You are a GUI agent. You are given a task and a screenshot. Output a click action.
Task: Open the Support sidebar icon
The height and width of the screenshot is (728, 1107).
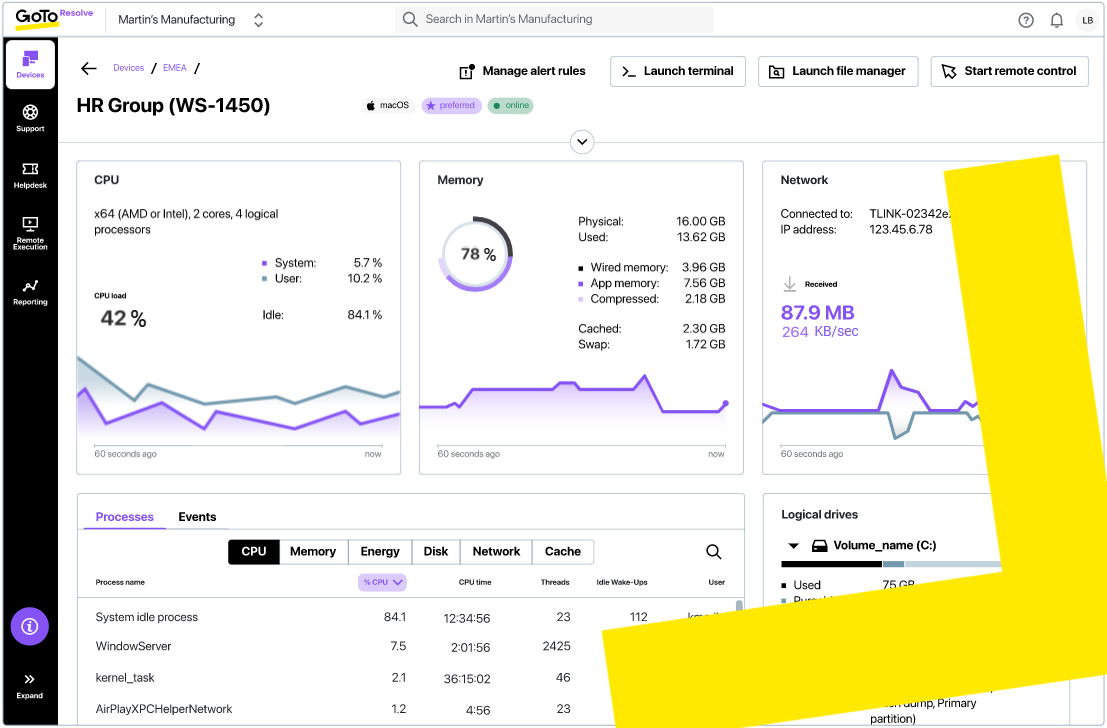30,118
